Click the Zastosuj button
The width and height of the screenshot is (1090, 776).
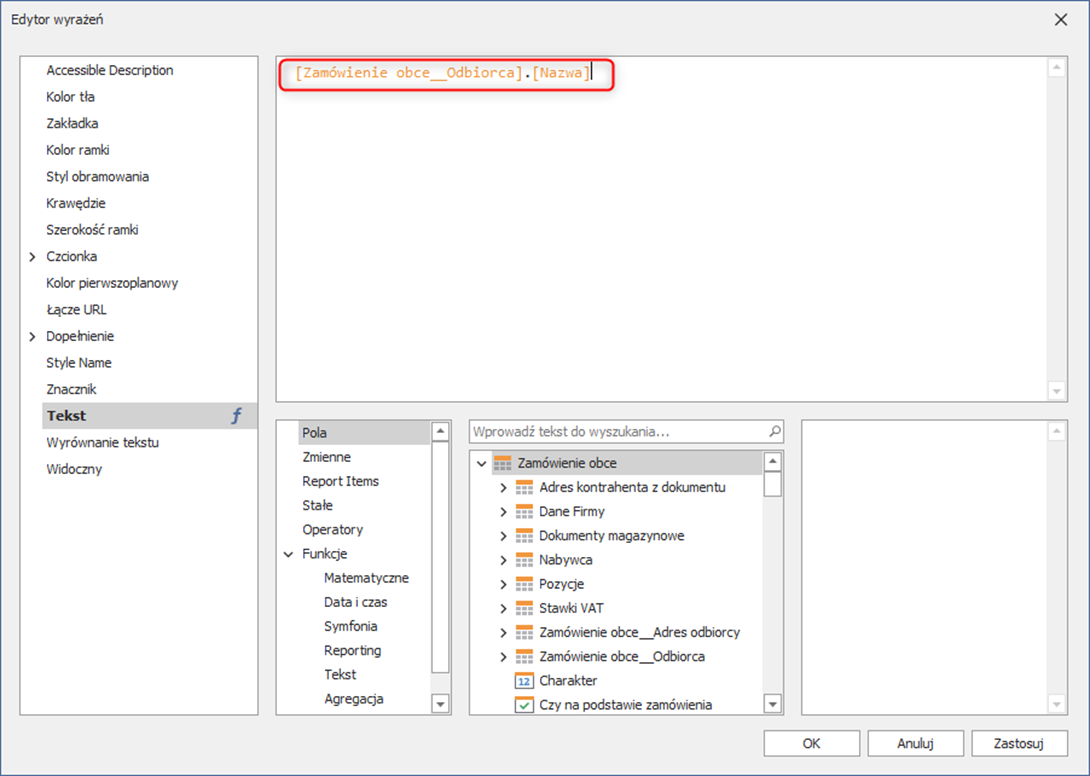click(1018, 743)
